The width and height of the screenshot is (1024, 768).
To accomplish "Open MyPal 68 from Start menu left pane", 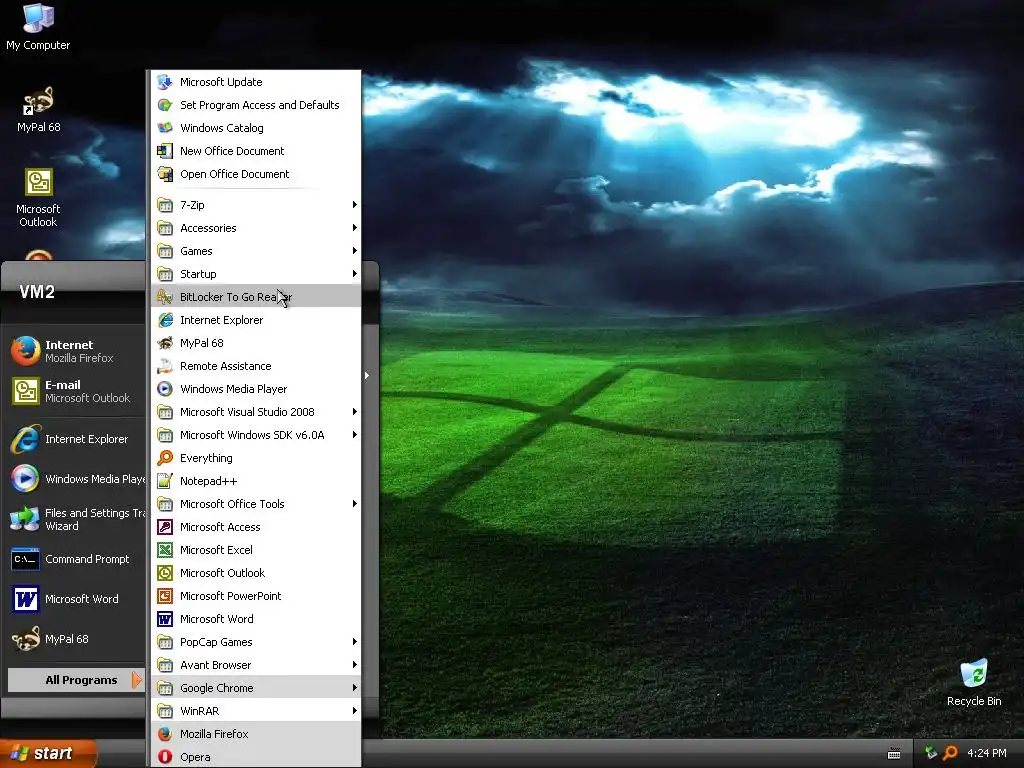I will (x=77, y=639).
